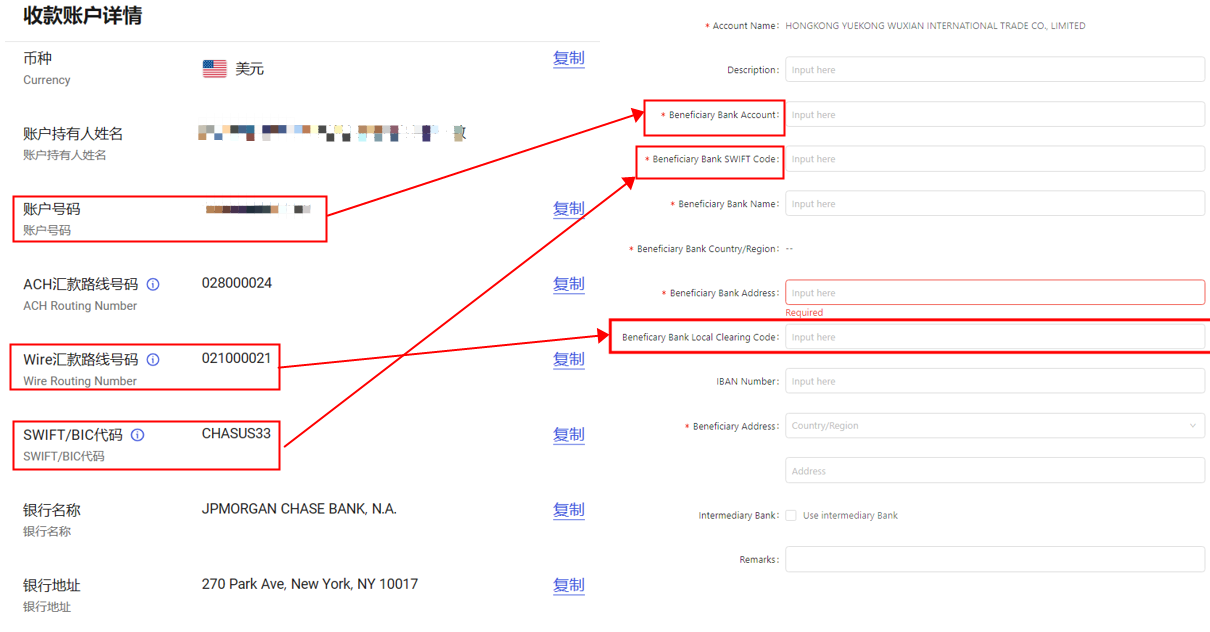Image resolution: width=1210 pixels, height=632 pixels.
Task: Click the required Beneficiary Bank Address field
Action: tap(994, 293)
